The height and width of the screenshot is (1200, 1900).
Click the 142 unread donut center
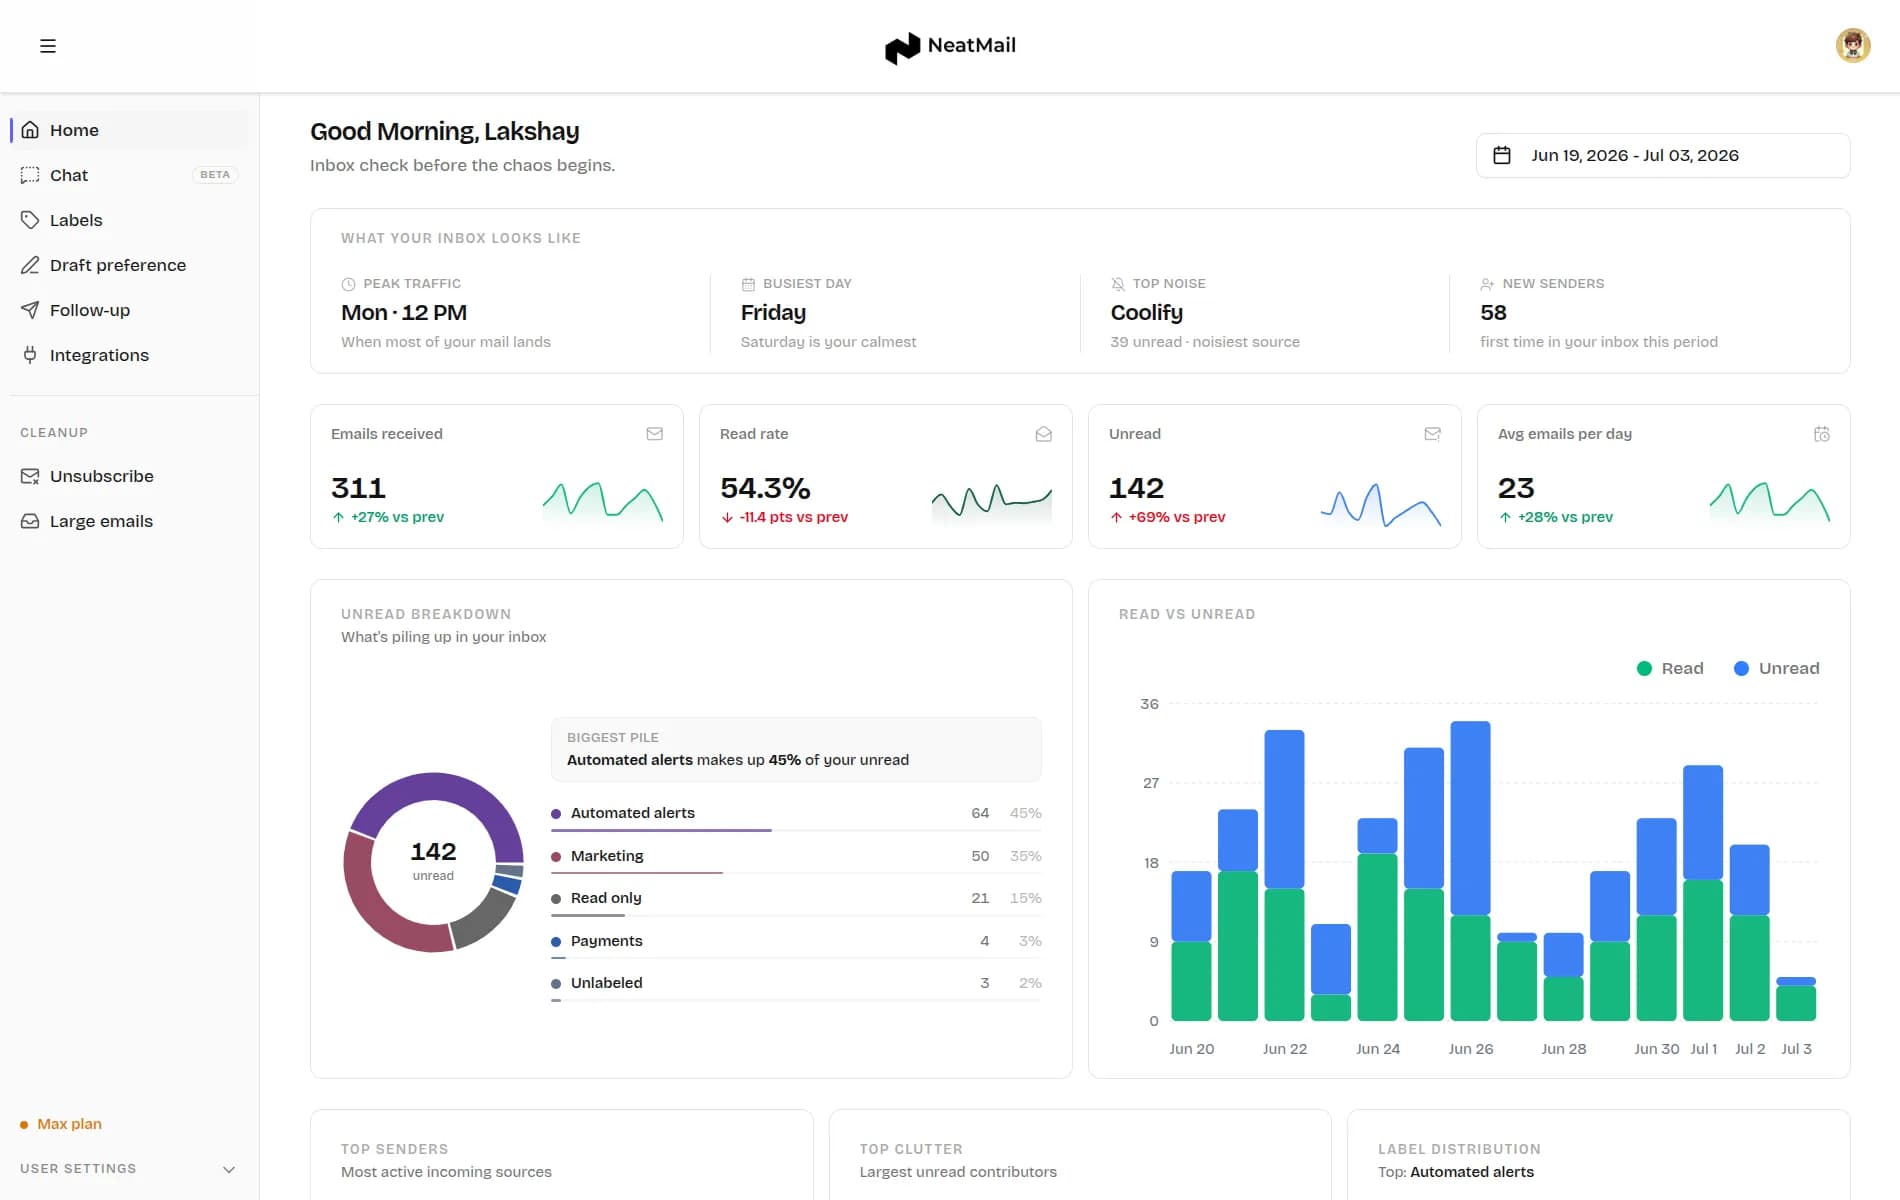(433, 860)
